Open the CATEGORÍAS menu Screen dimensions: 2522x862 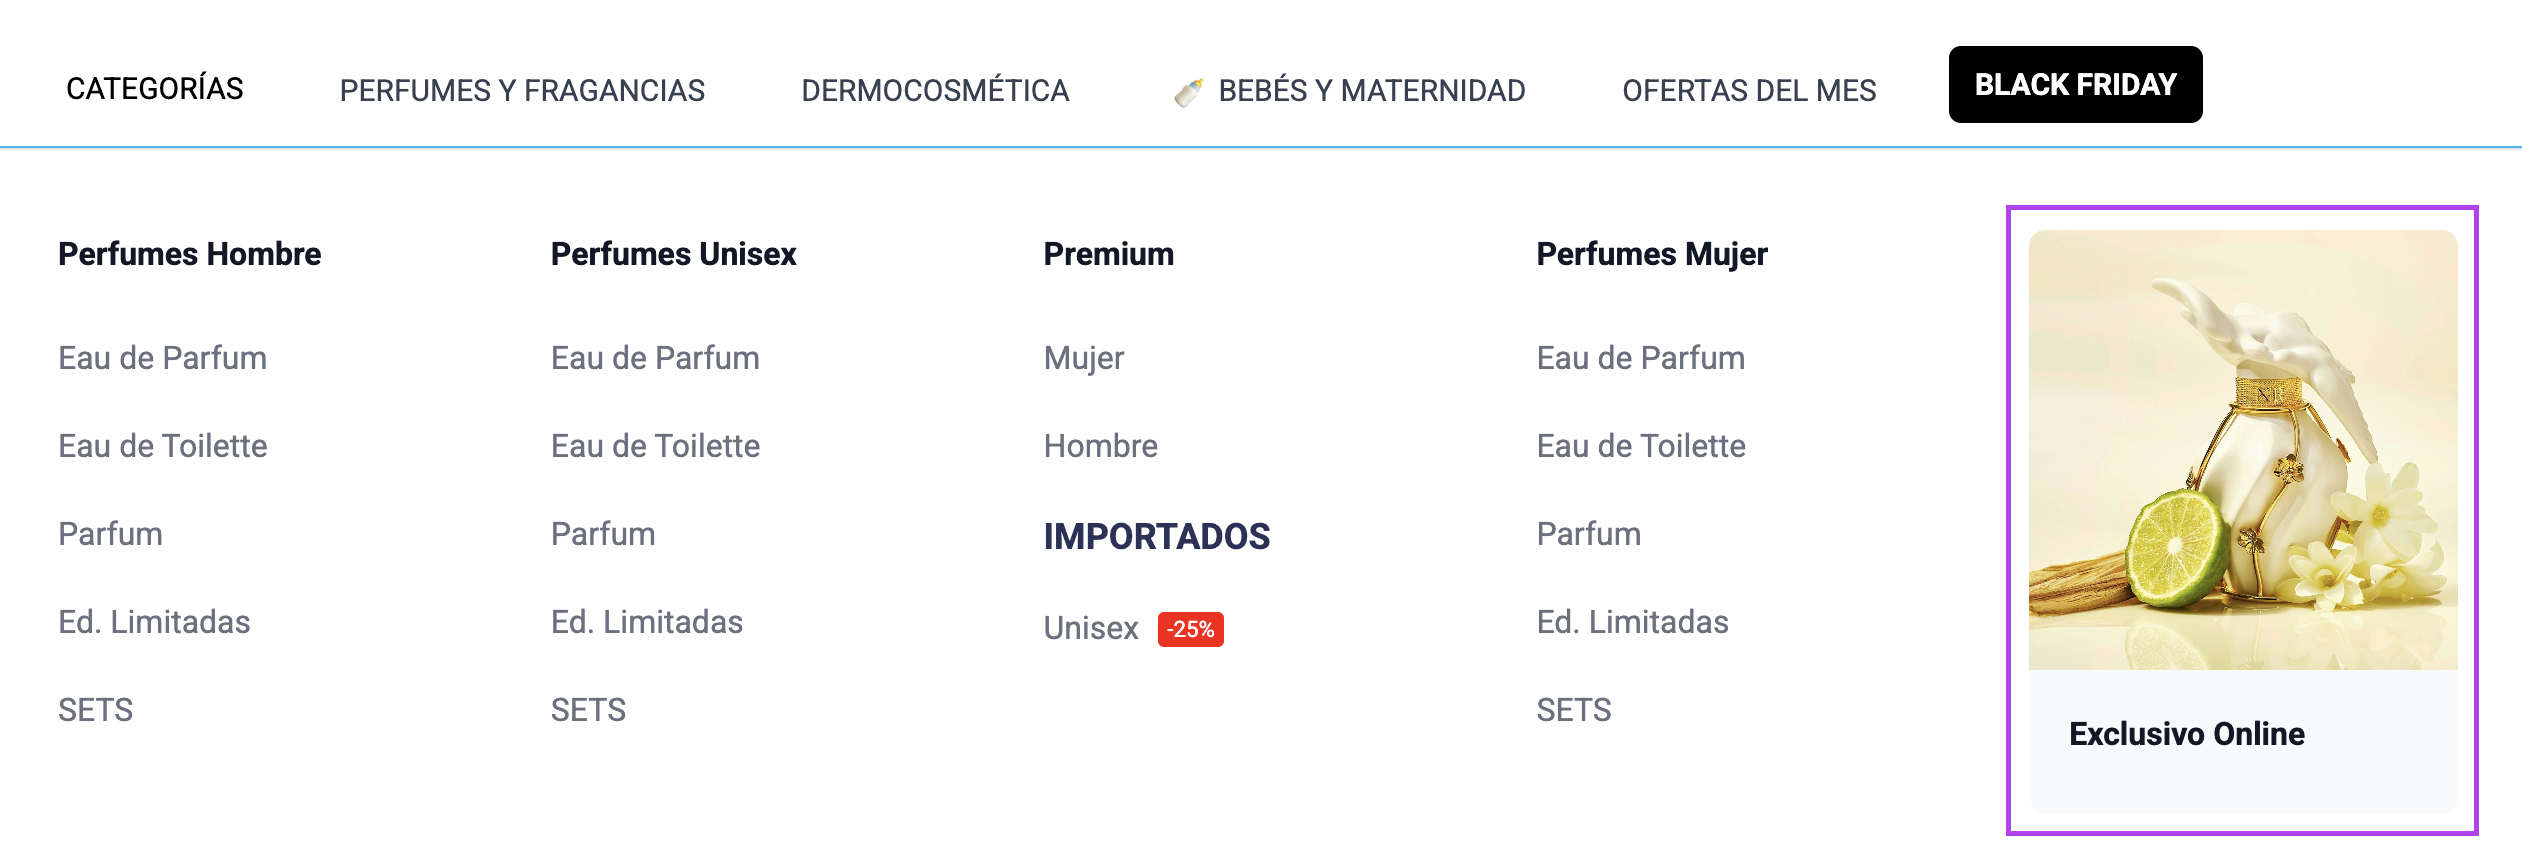click(x=155, y=89)
